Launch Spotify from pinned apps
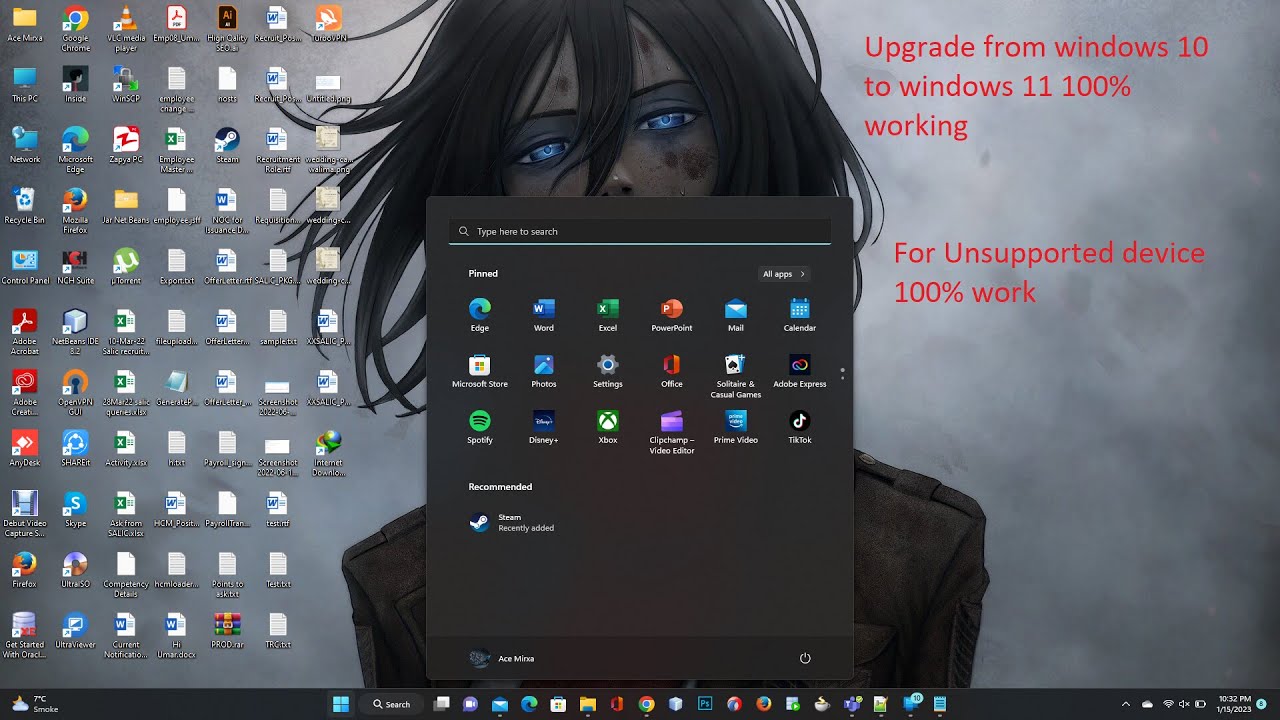The height and width of the screenshot is (720, 1280). pos(480,426)
